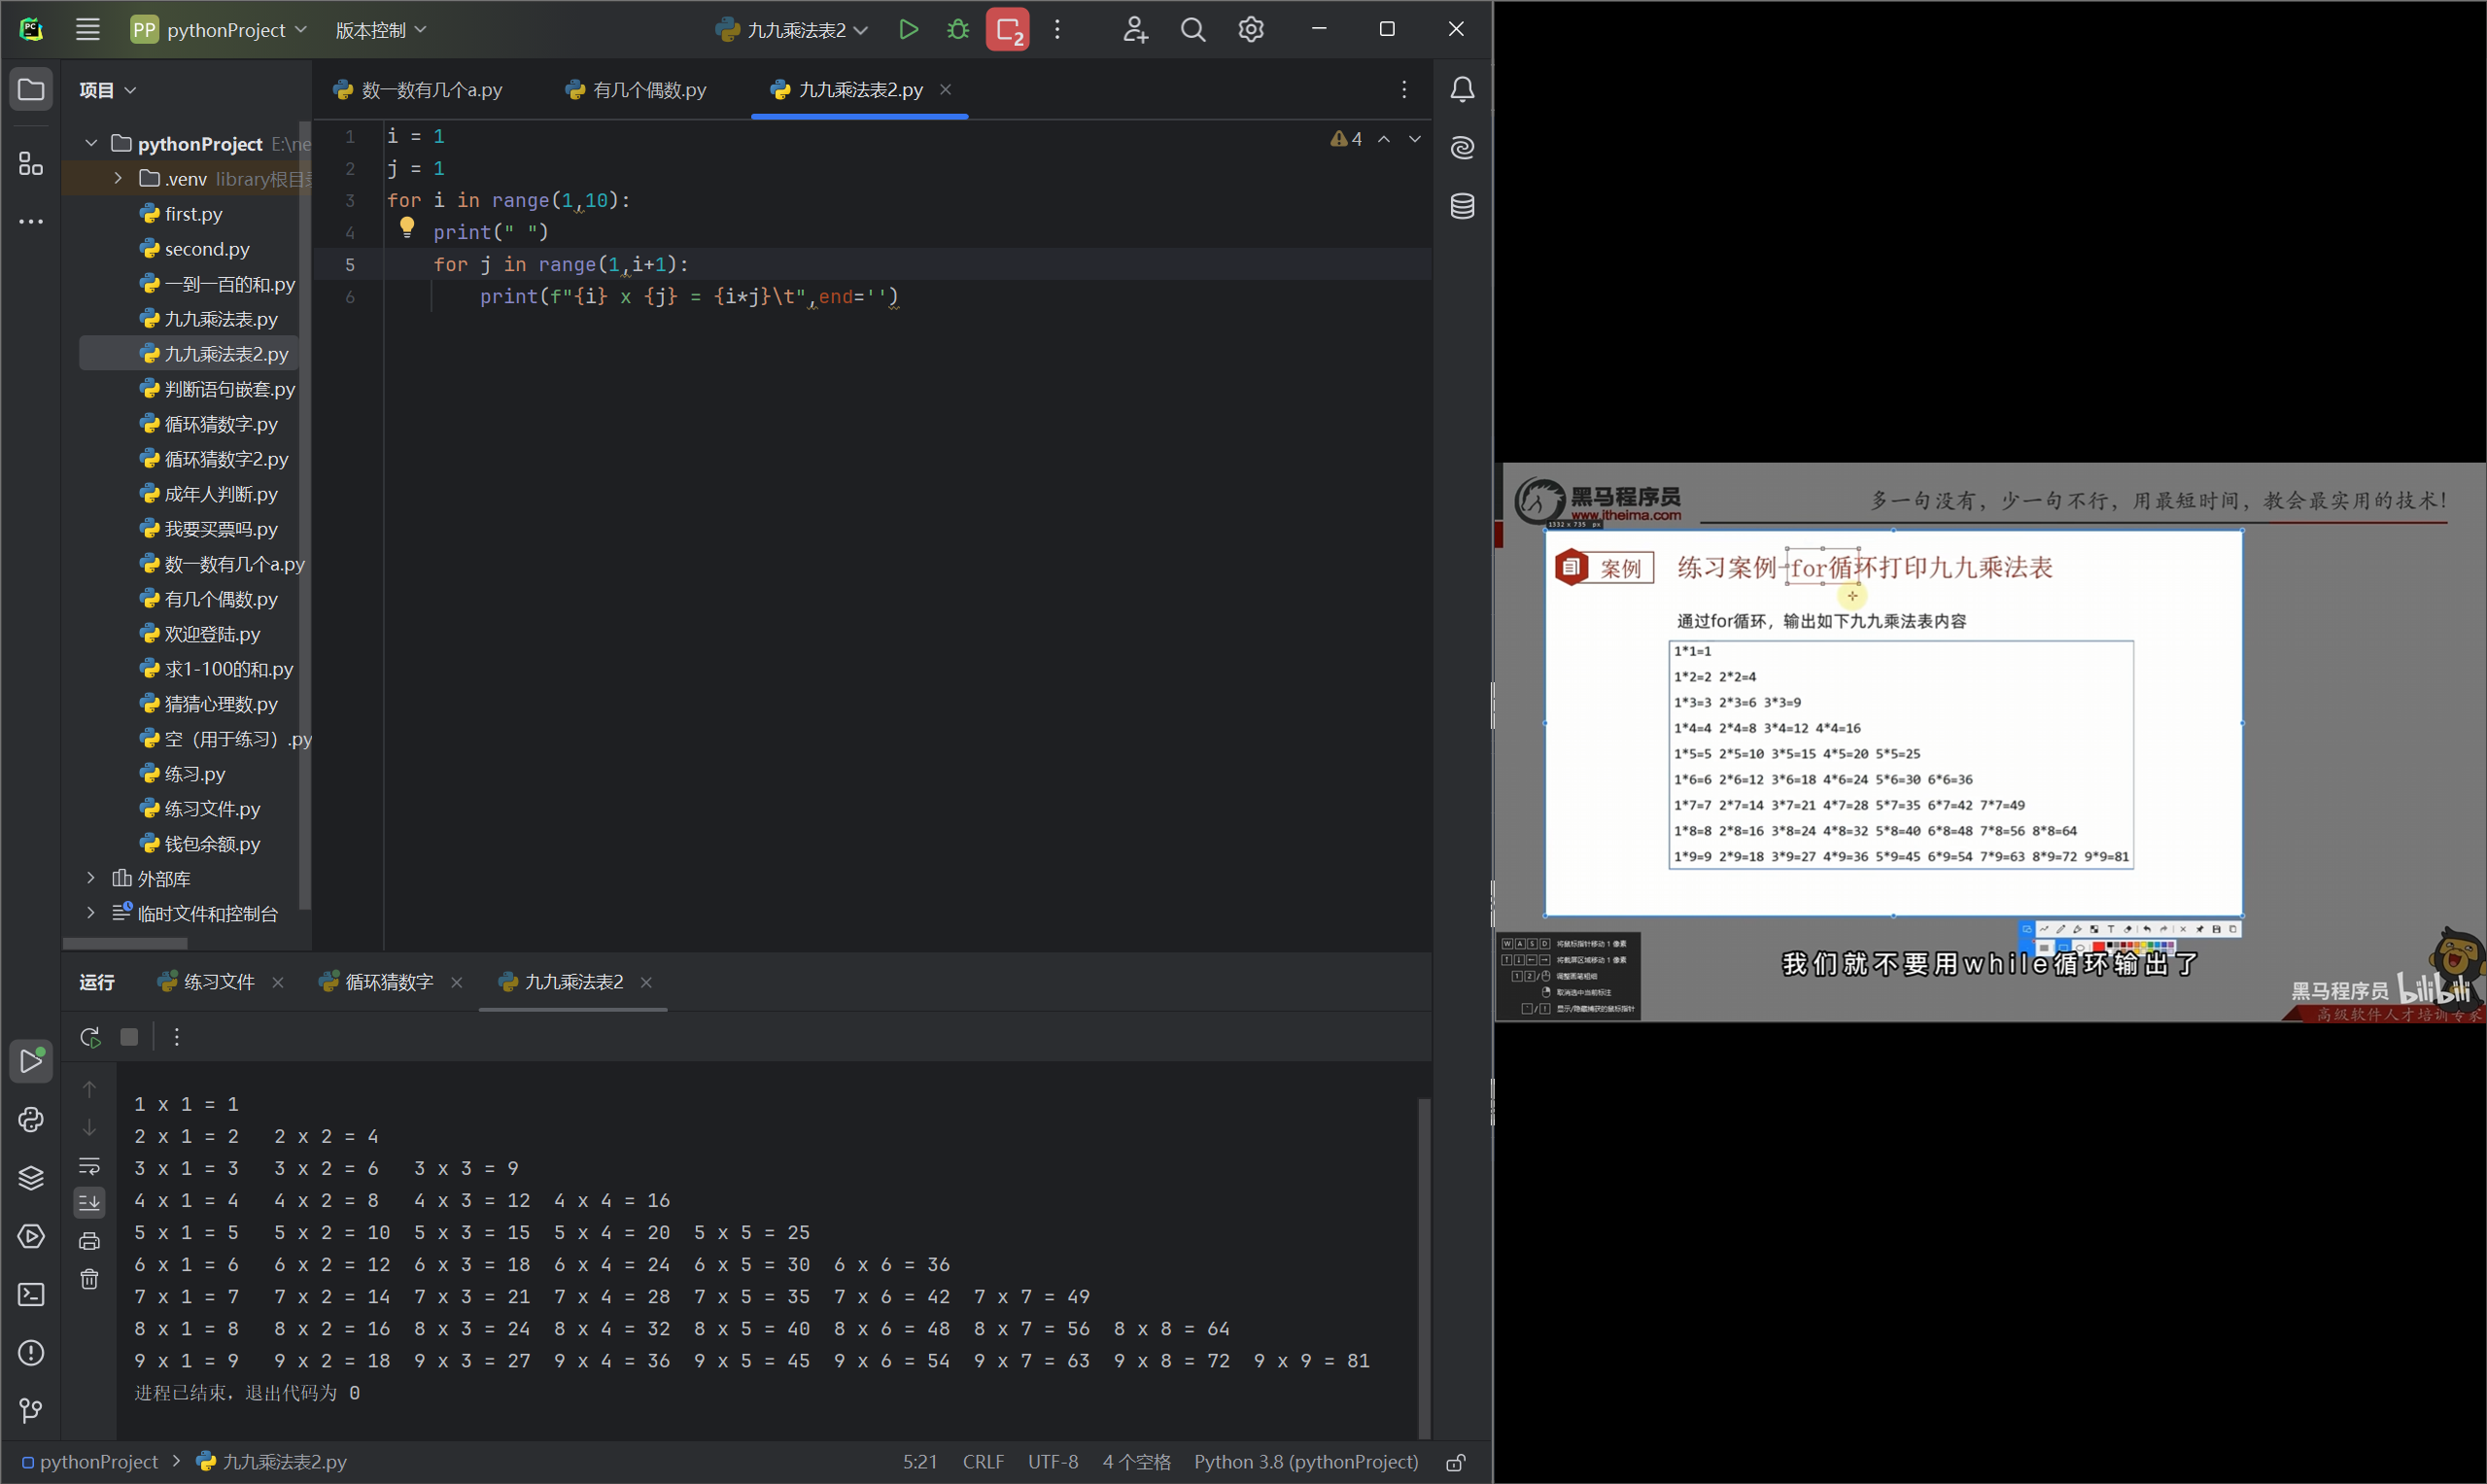Expand the .venv folder
Screen dimensions: 2487x1484
point(118,179)
